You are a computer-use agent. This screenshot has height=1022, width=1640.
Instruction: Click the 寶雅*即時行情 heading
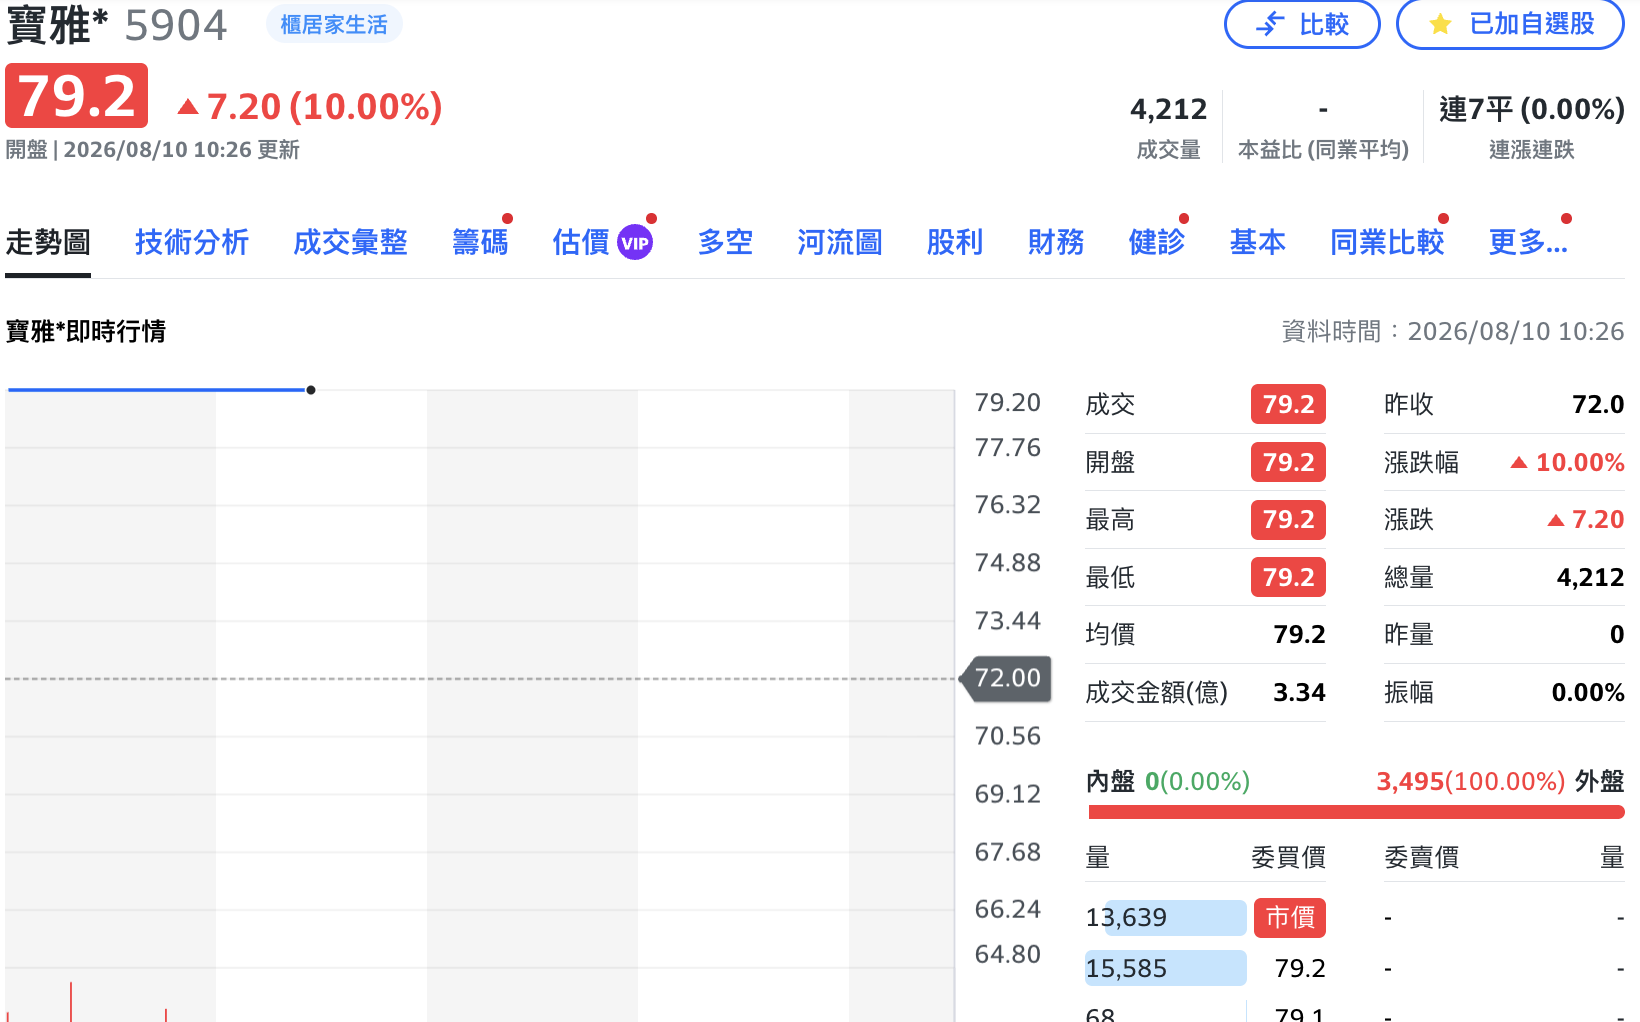tap(86, 331)
